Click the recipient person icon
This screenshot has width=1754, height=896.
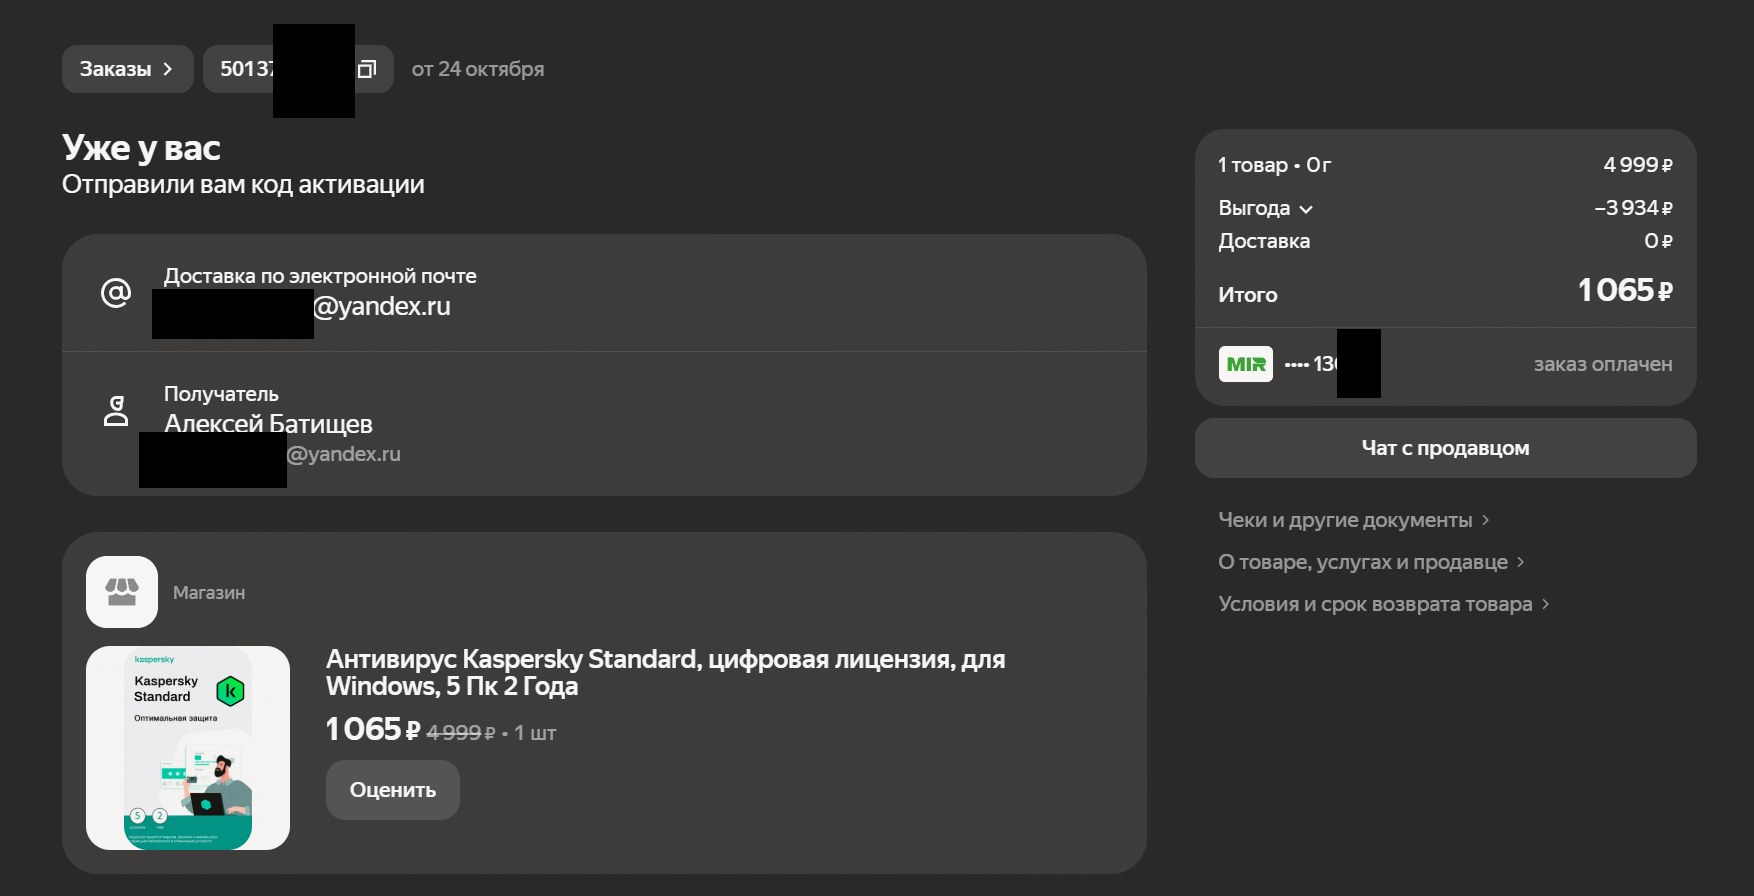pyautogui.click(x=116, y=410)
